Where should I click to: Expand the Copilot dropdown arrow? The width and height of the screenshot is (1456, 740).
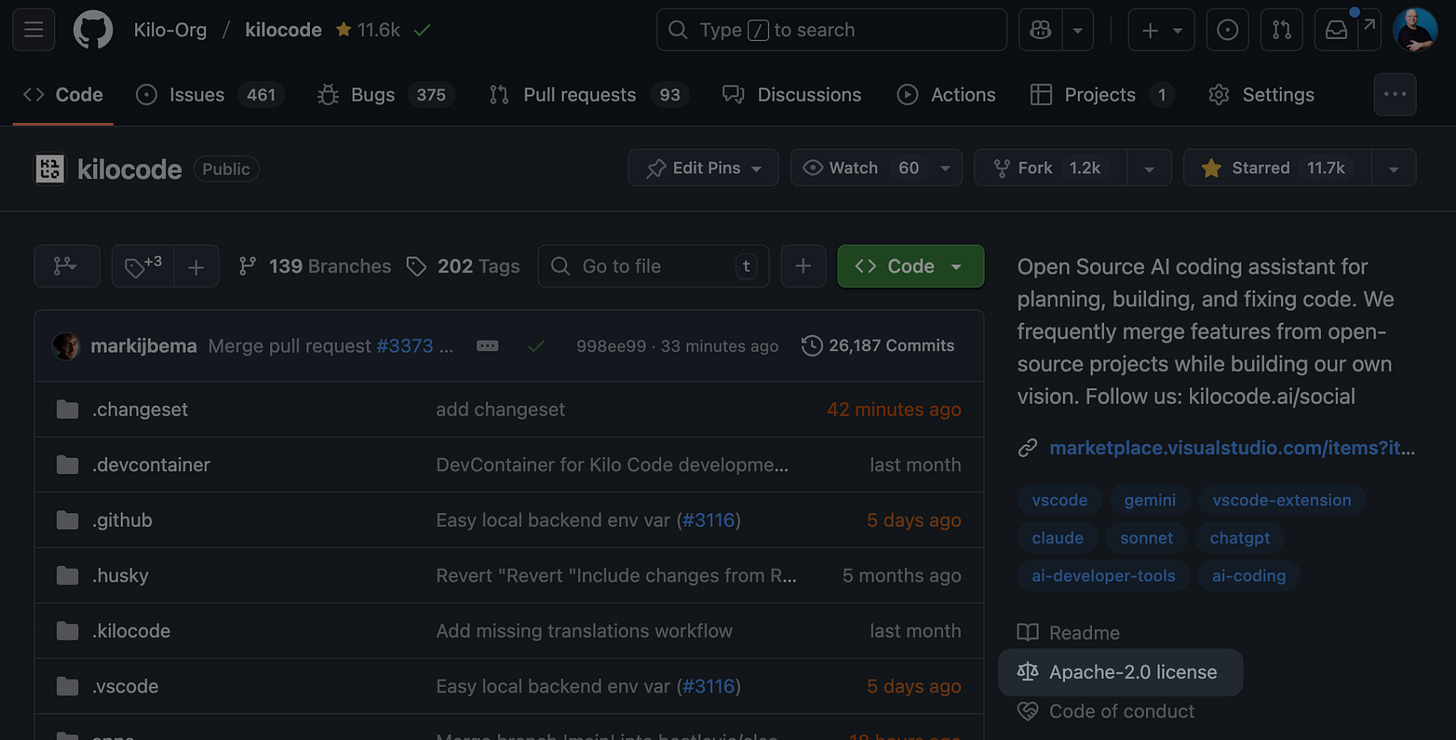pyautogui.click(x=1077, y=30)
